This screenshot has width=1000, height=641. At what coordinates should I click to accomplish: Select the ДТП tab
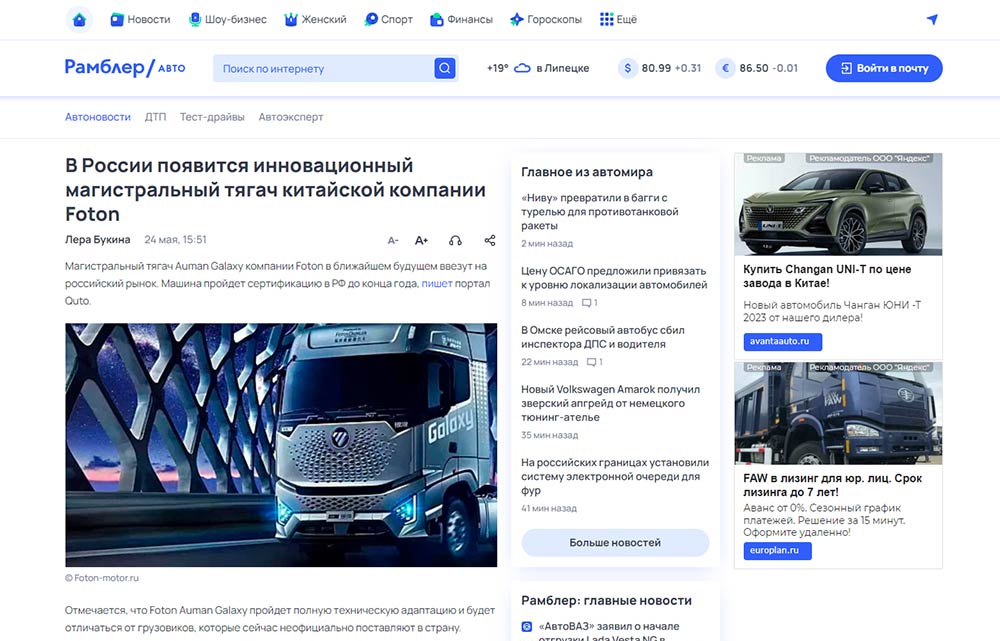pyautogui.click(x=155, y=117)
